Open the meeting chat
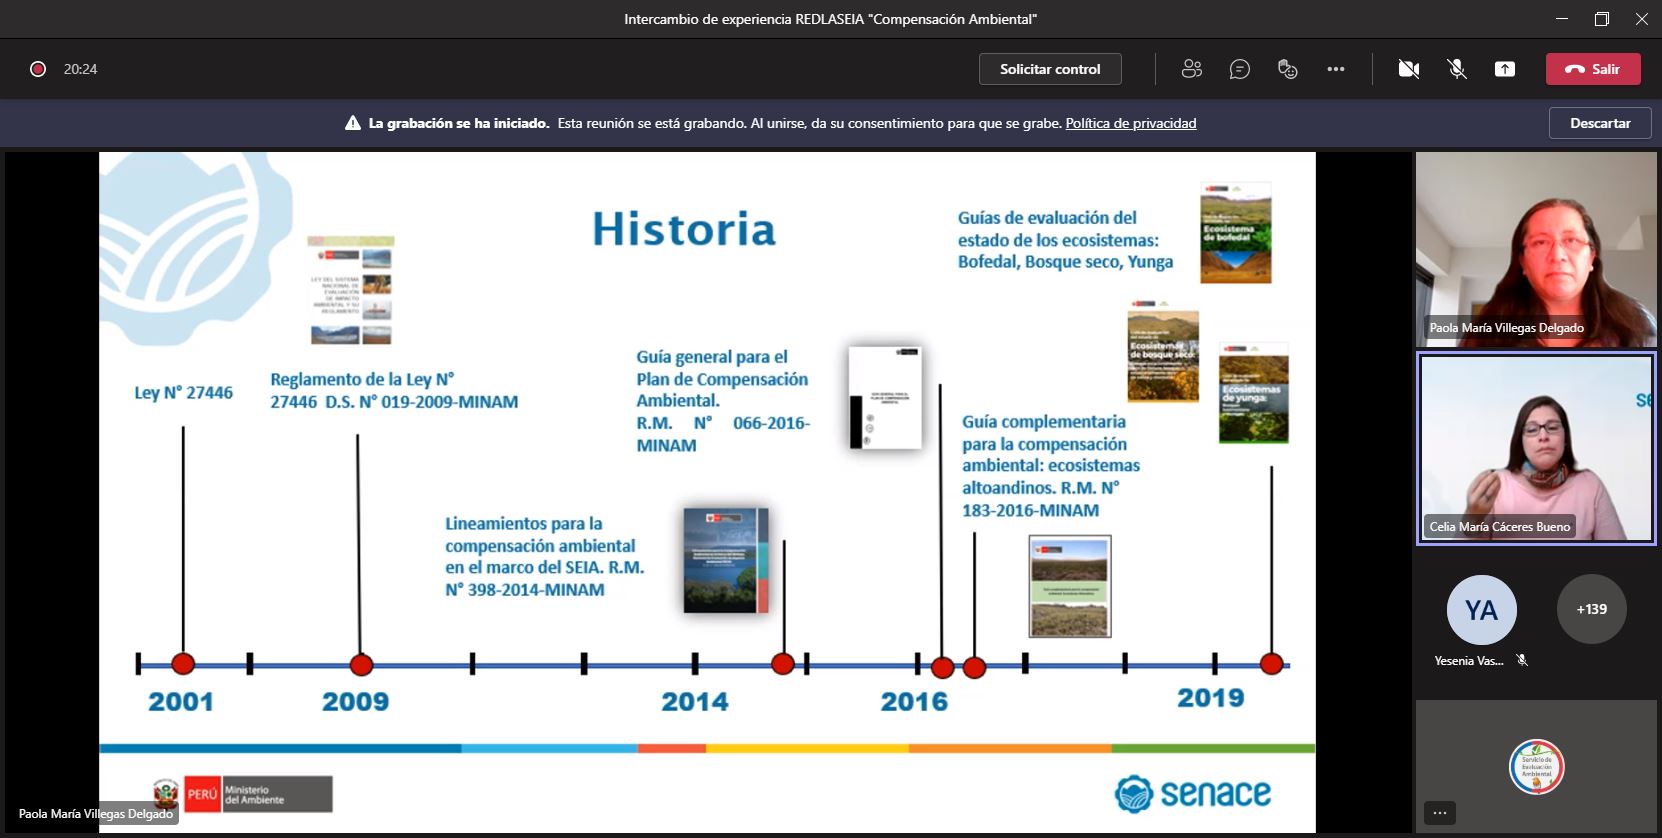The image size is (1662, 838). (x=1239, y=69)
